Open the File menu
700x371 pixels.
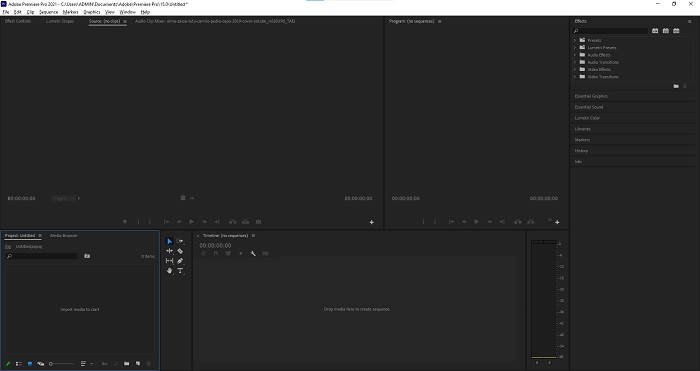[x=6, y=12]
